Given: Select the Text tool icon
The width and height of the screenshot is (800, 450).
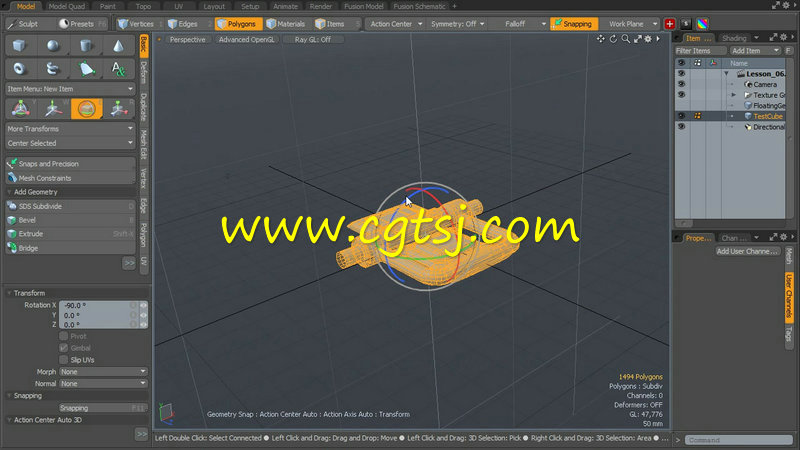Looking at the screenshot, I should (x=118, y=68).
